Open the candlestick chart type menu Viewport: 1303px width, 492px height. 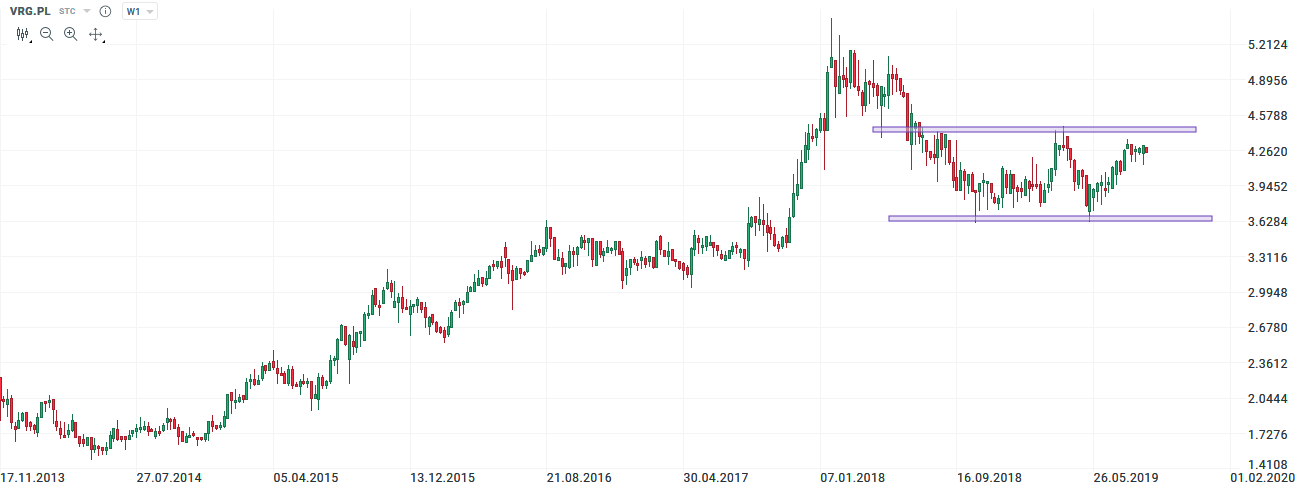23,34
